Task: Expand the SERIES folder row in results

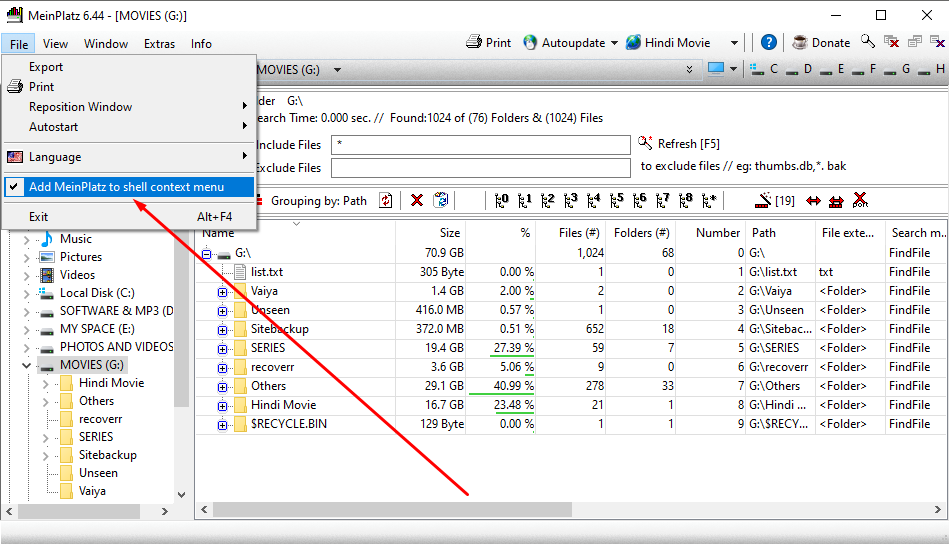Action: point(222,349)
